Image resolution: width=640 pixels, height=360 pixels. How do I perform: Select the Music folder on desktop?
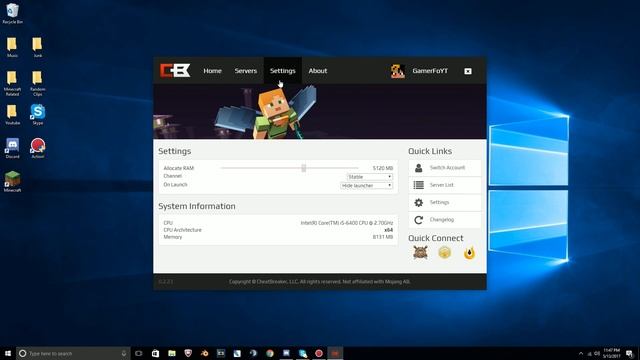12,47
